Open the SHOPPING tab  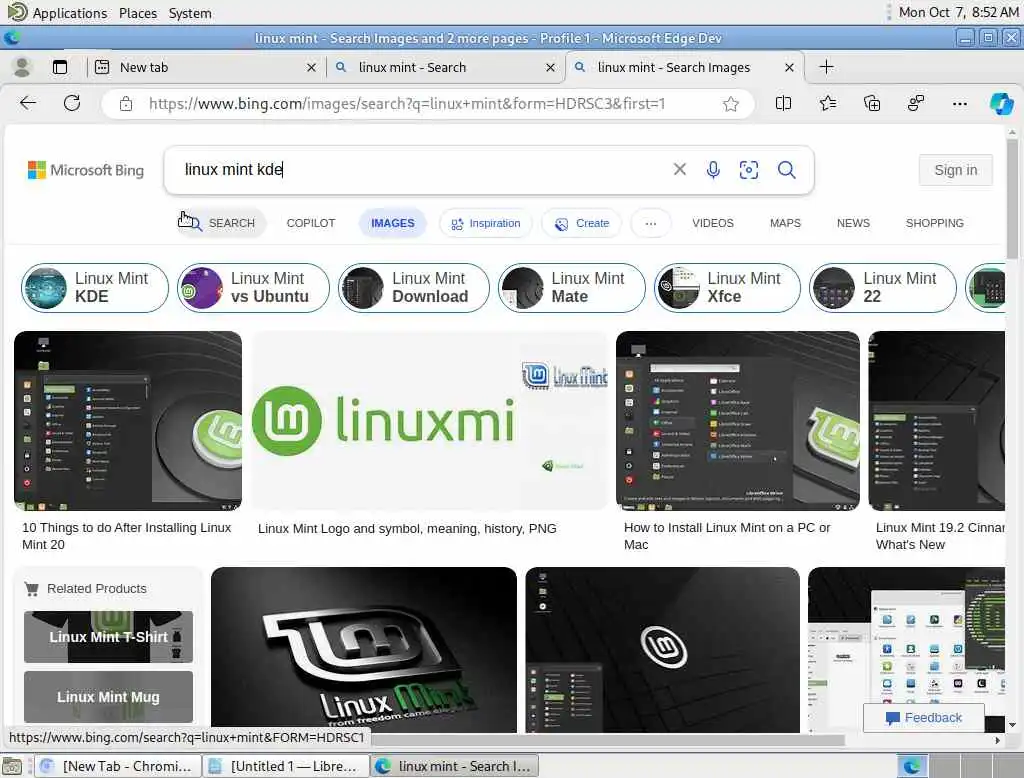[x=935, y=223]
